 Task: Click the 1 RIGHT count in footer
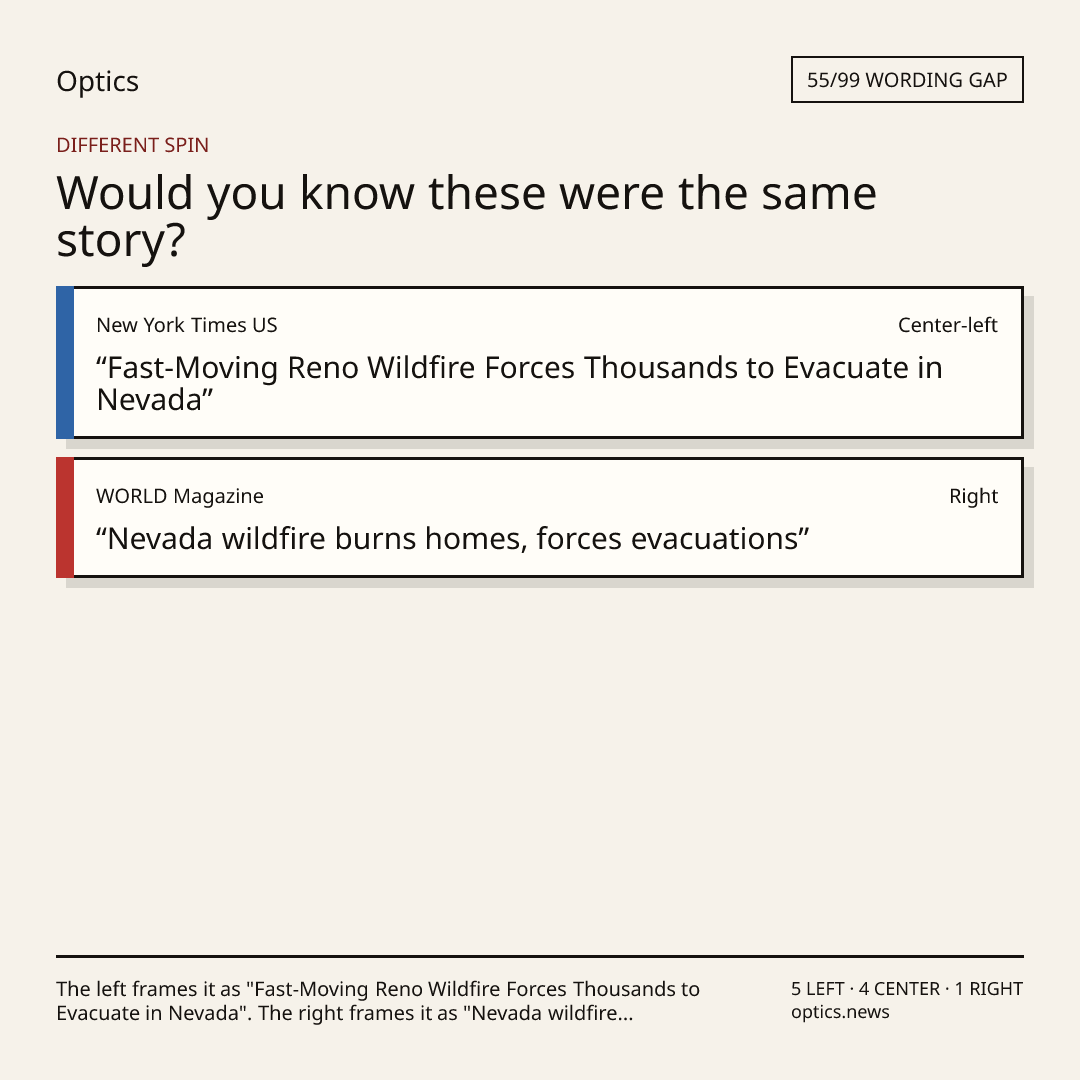pyautogui.click(x=988, y=989)
